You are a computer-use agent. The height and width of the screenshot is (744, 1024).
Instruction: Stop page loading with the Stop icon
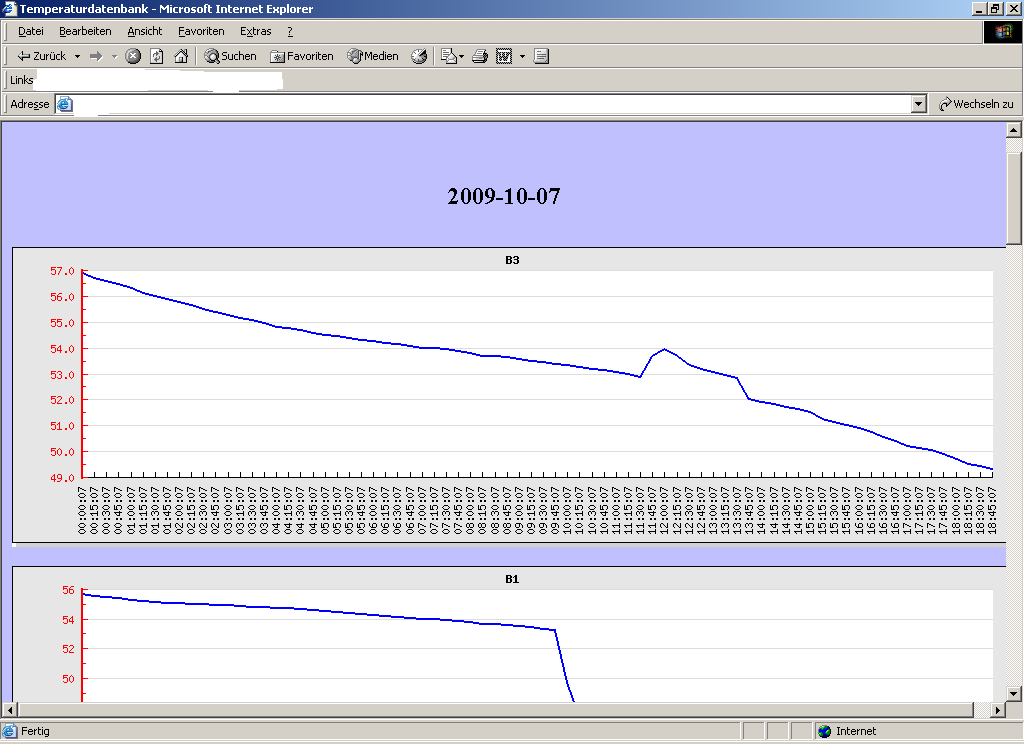[x=133, y=56]
